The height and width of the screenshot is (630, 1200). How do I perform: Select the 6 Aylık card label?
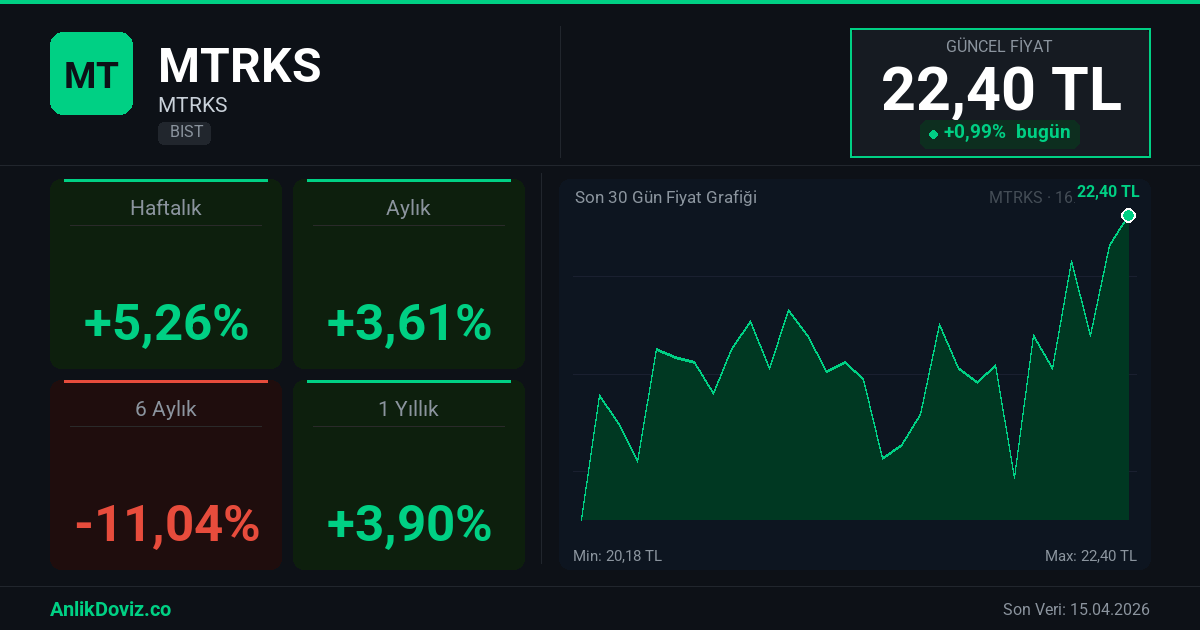tap(166, 409)
